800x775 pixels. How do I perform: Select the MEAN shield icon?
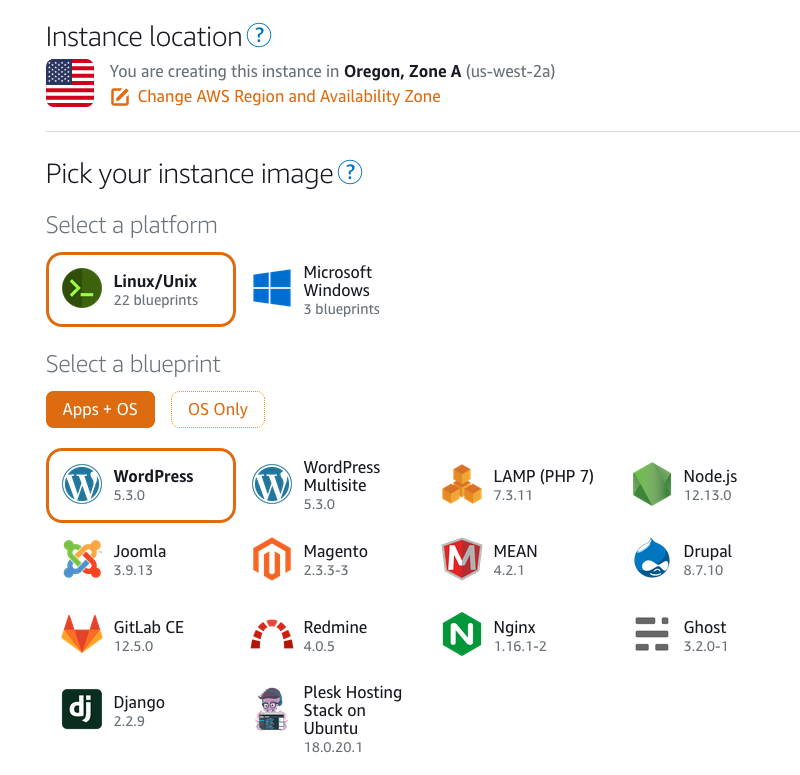pos(462,559)
